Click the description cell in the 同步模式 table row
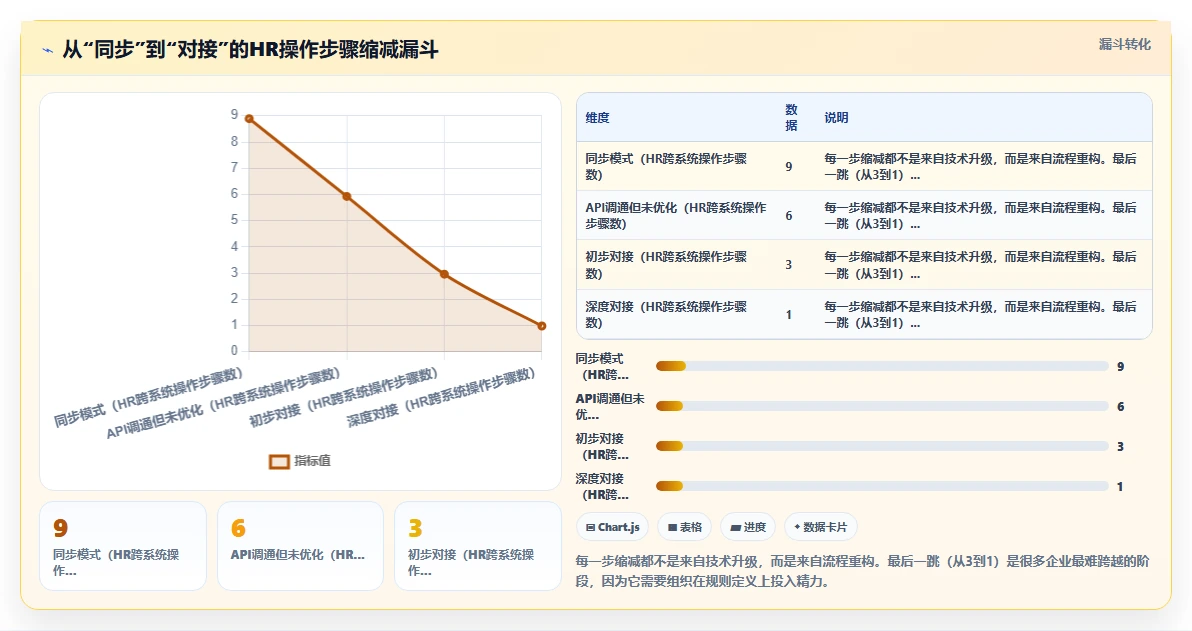The height and width of the screenshot is (631, 1192). [981, 166]
